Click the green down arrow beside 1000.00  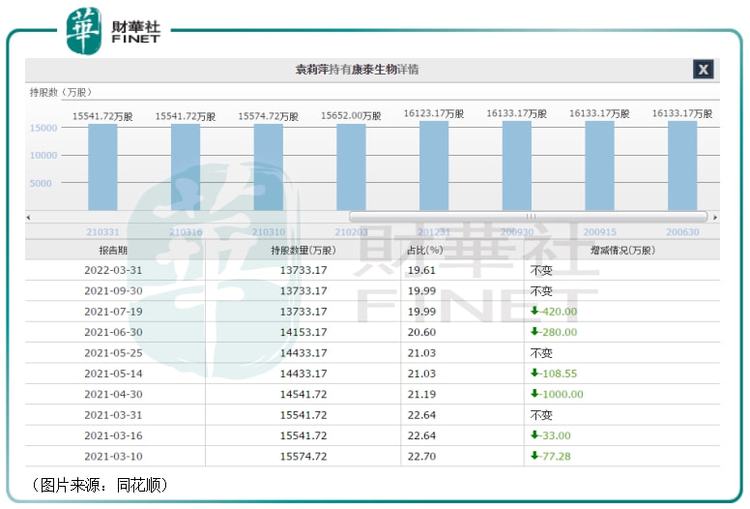(535, 394)
